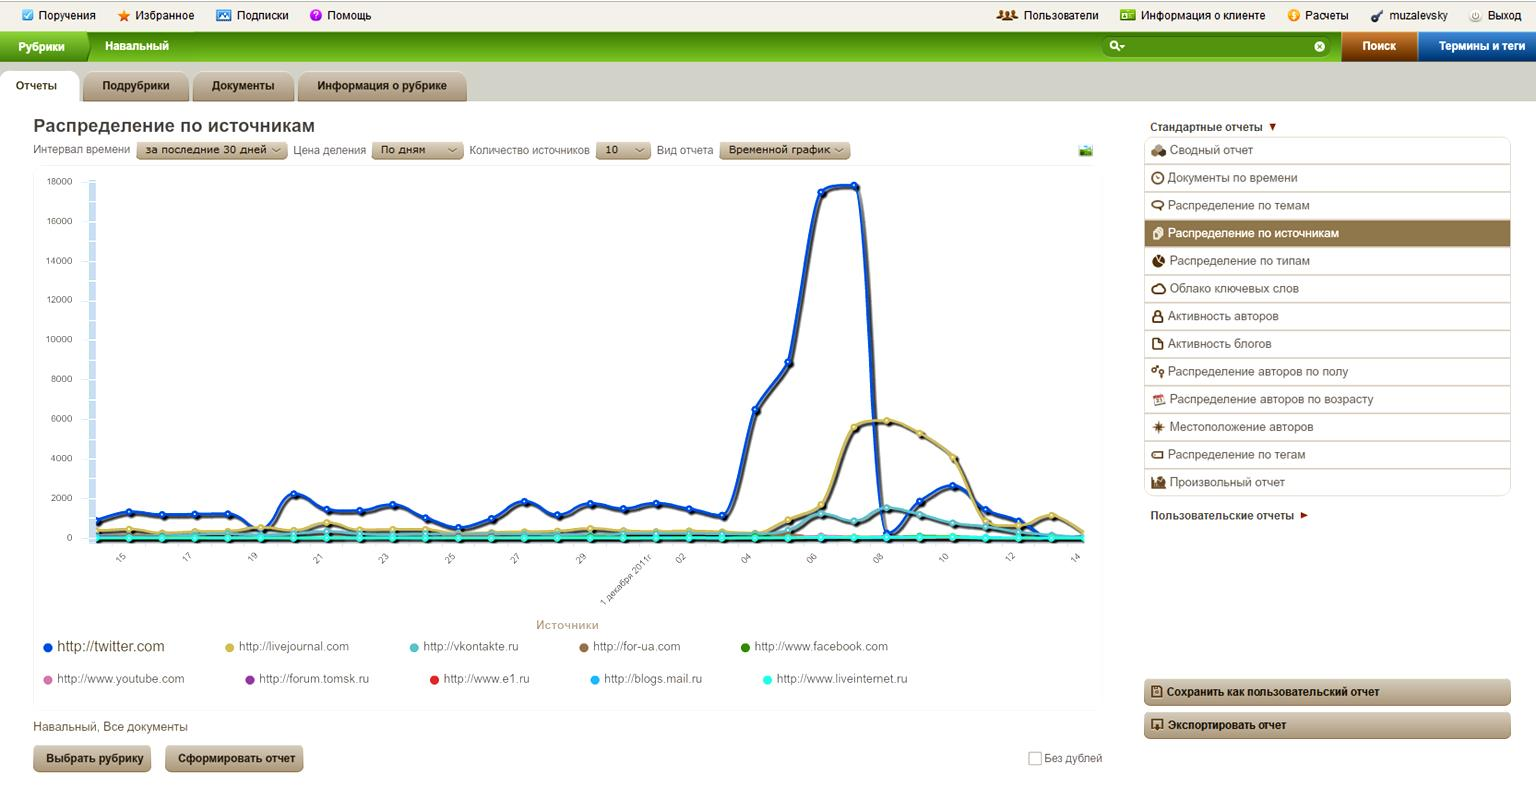Toggle twitter.com series in chart legend
The image size is (1536, 800).
coord(104,647)
